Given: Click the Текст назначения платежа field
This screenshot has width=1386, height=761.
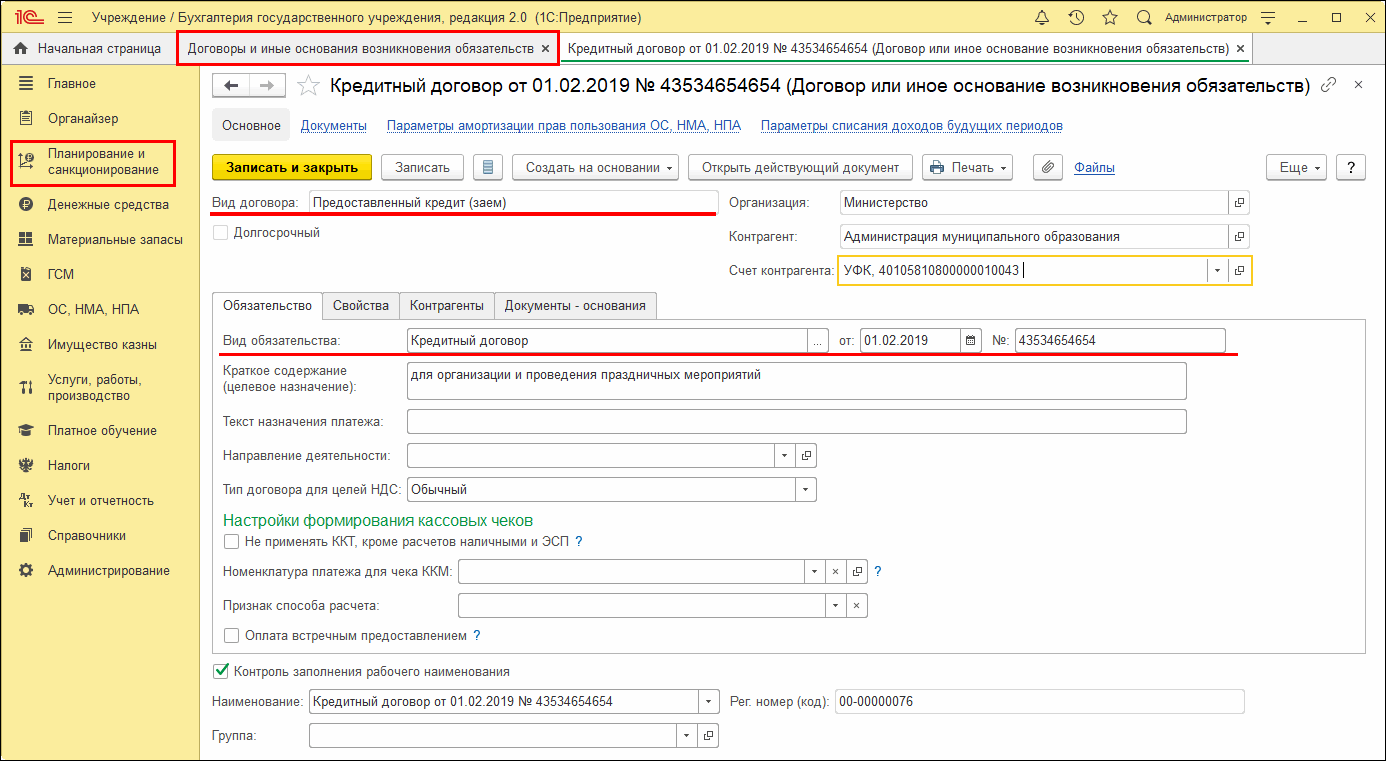Looking at the screenshot, I should [x=796, y=421].
